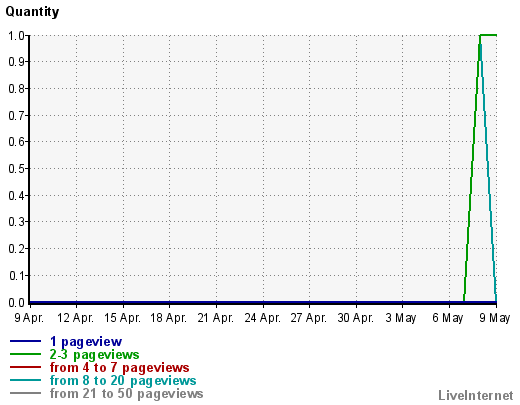Click the 30 Apr. axis date label
The image size is (520, 405).
click(355, 318)
